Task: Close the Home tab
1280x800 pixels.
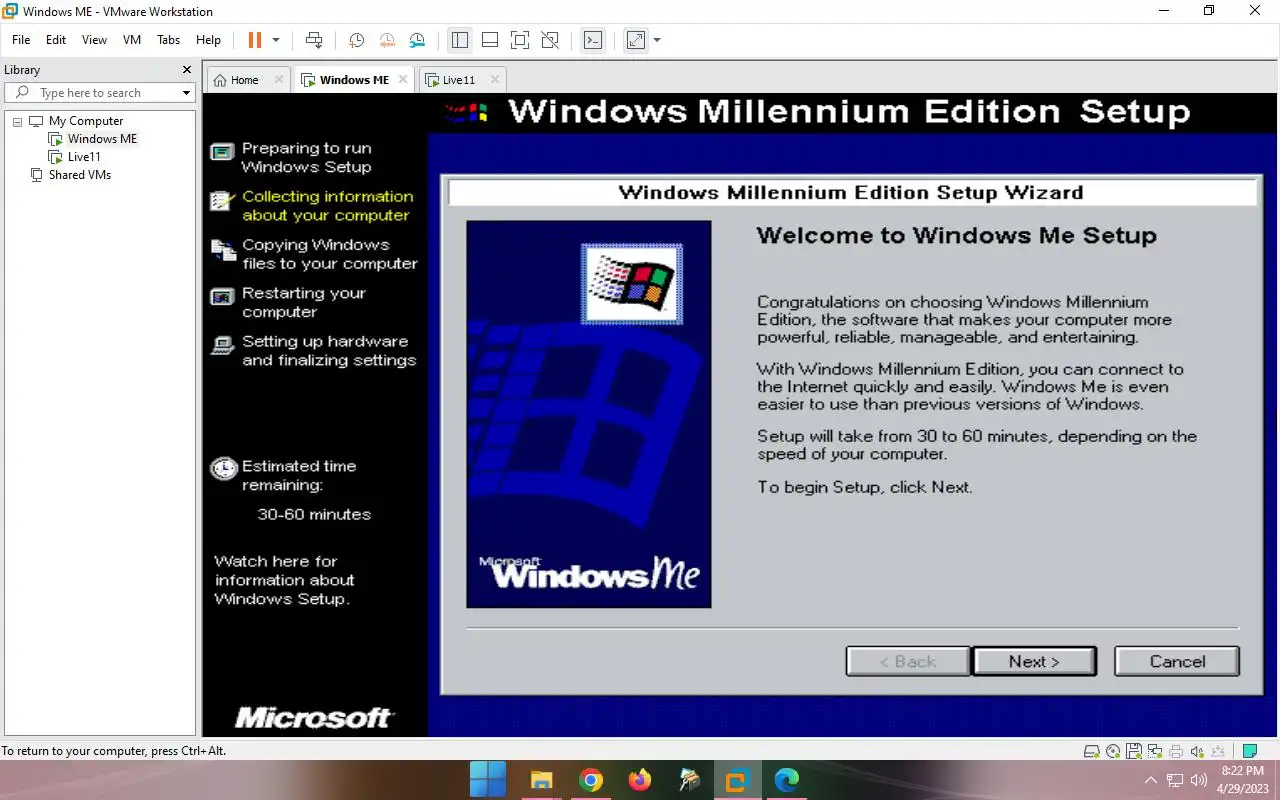Action: [x=279, y=79]
